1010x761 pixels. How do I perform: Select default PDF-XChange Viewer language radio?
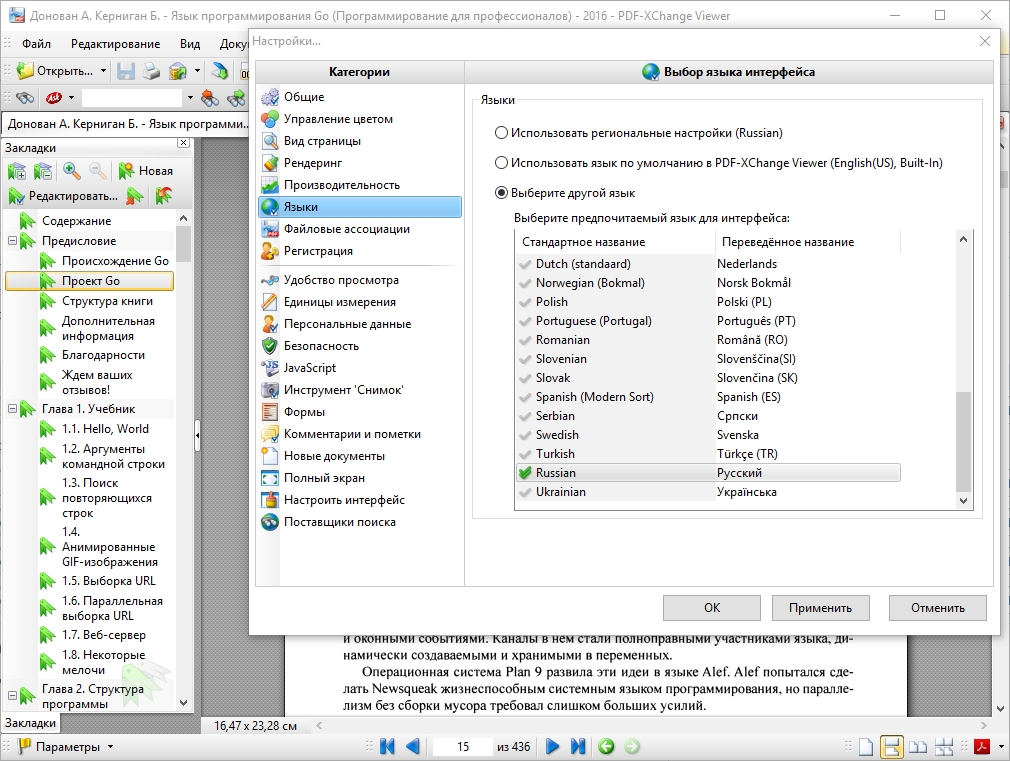(501, 163)
